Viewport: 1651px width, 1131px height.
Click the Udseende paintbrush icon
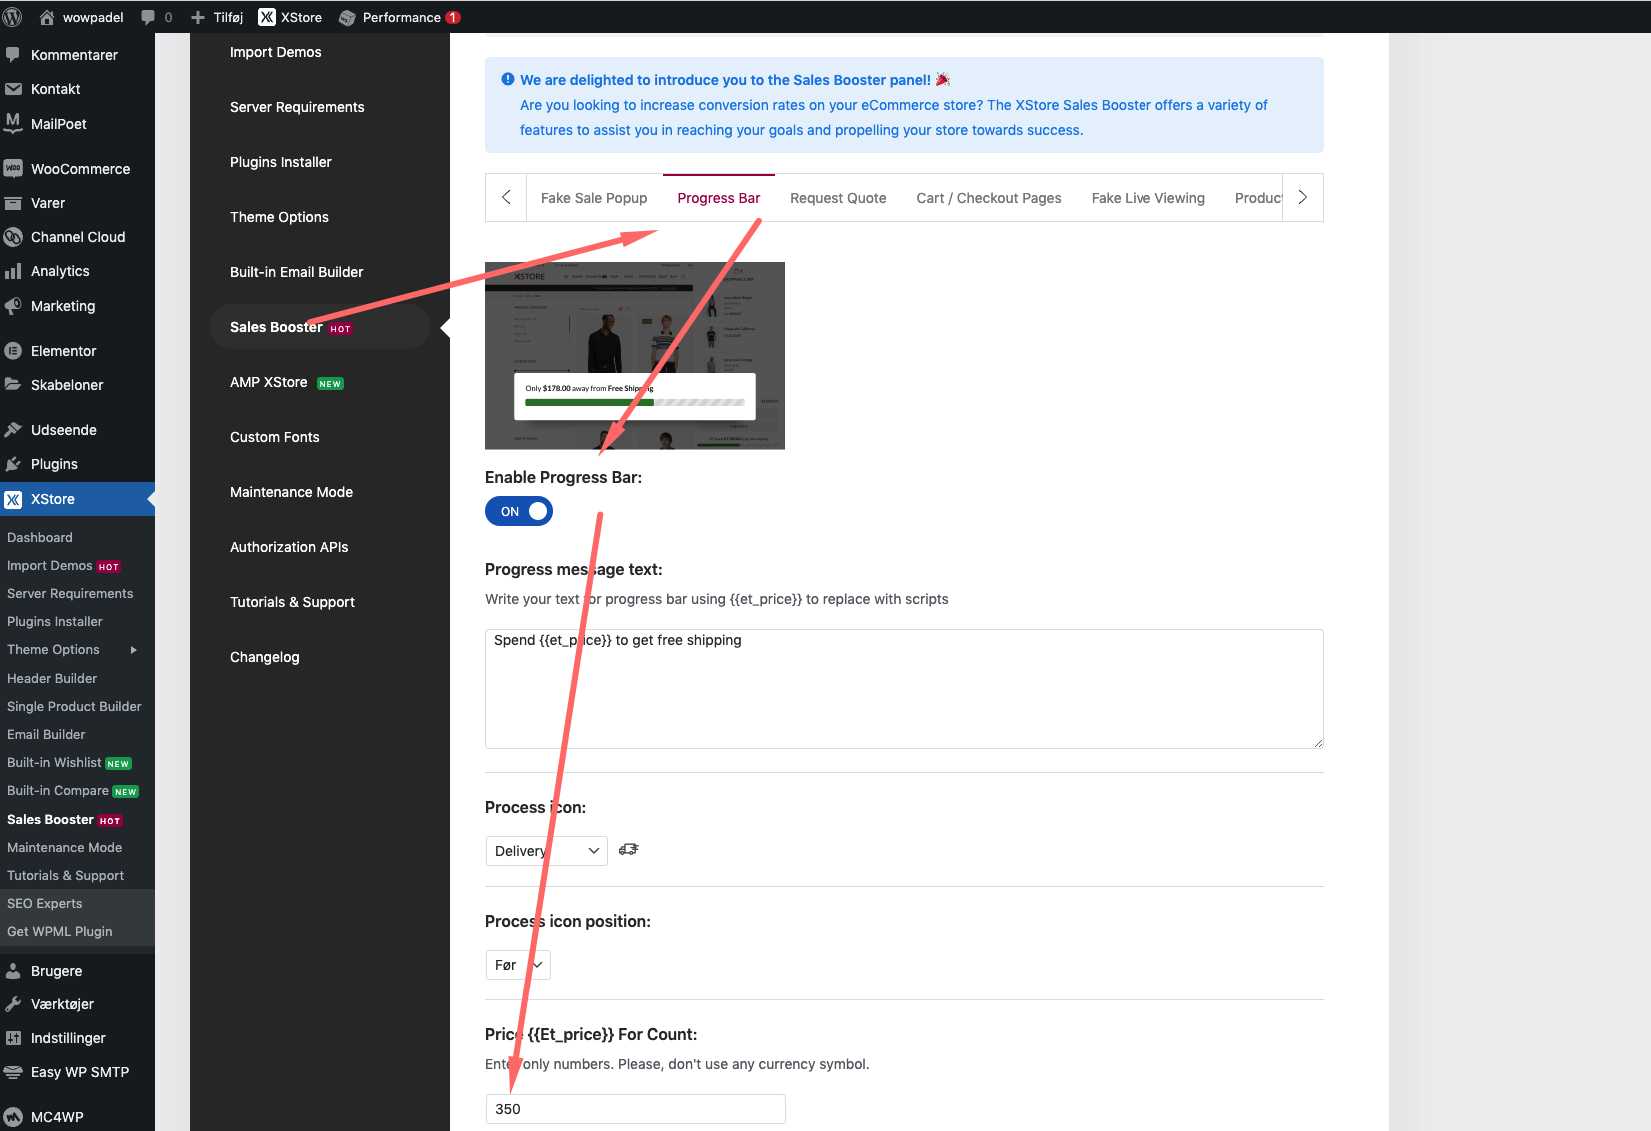click(x=13, y=430)
